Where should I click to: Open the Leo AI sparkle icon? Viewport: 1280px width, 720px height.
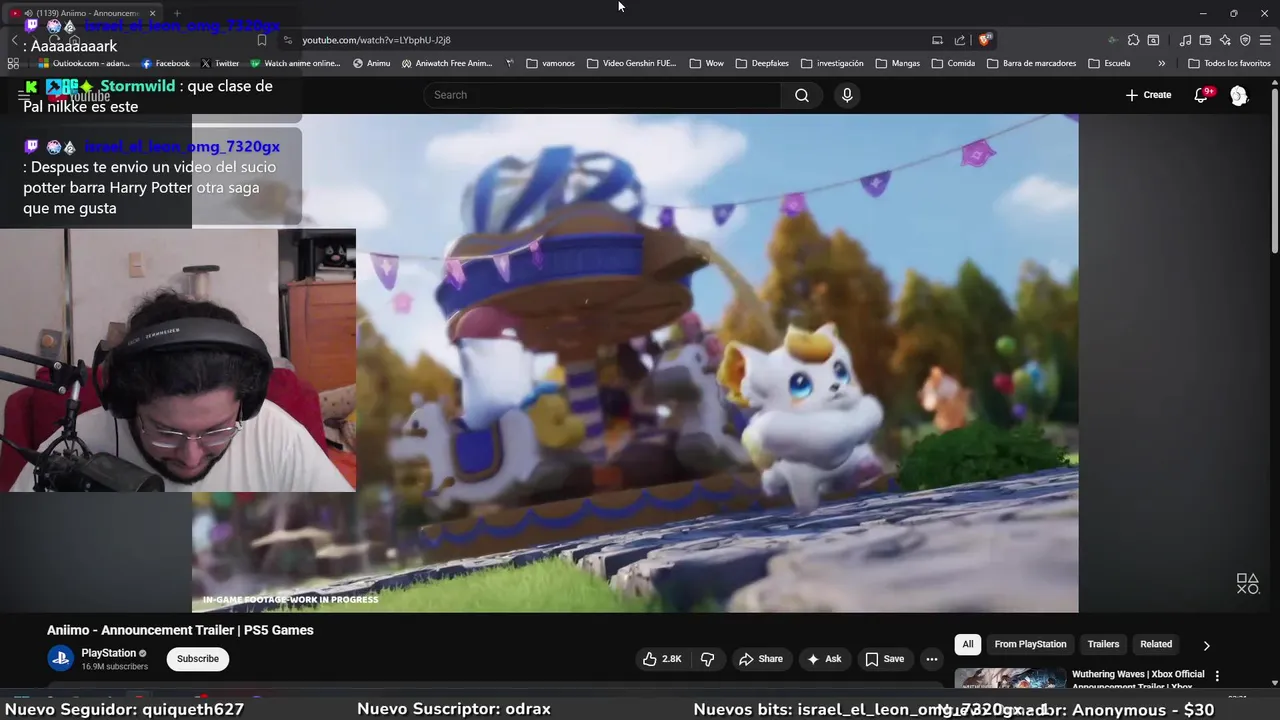tap(1225, 40)
